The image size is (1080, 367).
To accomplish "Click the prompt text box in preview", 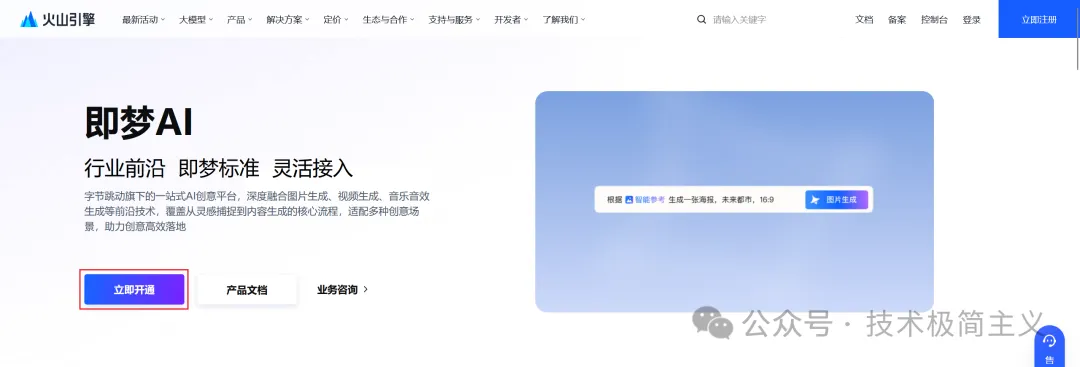I will pyautogui.click(x=734, y=200).
